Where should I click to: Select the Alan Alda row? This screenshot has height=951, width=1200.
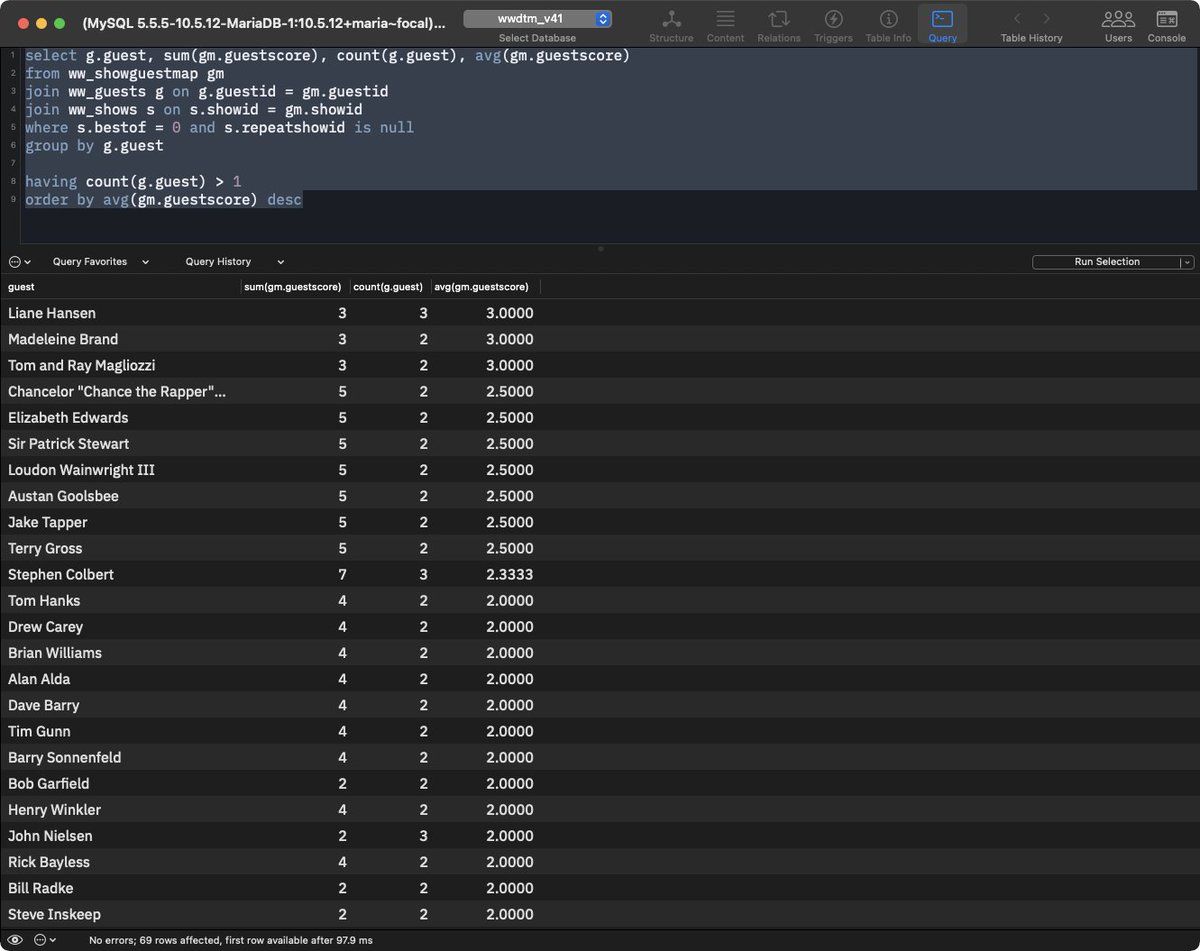coord(600,679)
